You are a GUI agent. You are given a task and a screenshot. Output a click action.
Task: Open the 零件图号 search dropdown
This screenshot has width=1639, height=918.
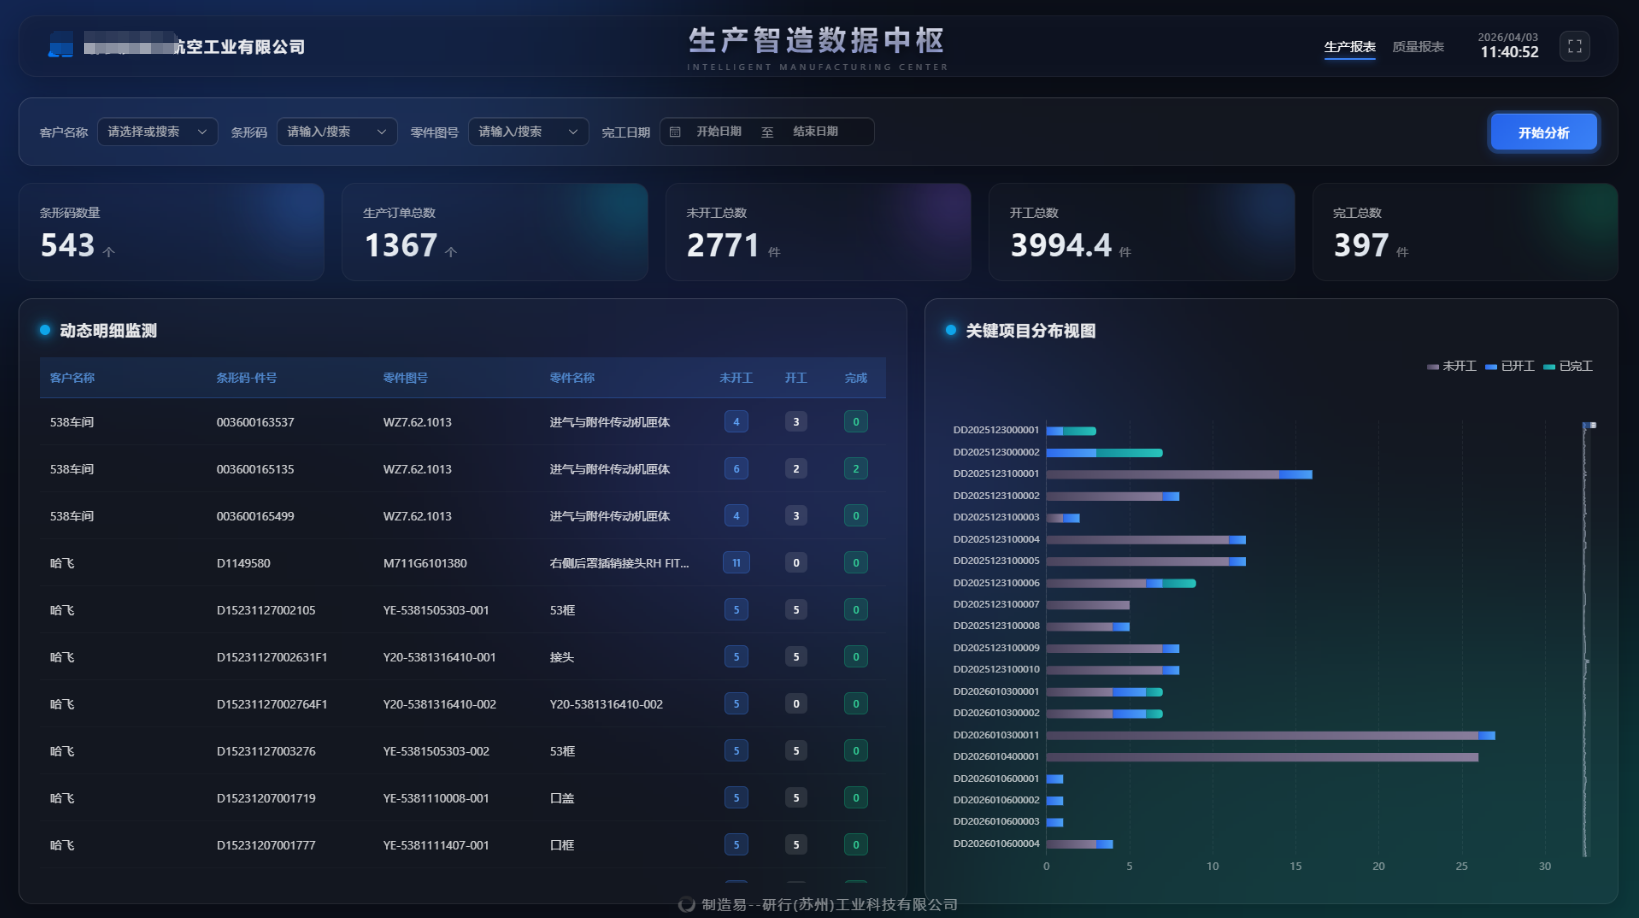pyautogui.click(x=528, y=132)
